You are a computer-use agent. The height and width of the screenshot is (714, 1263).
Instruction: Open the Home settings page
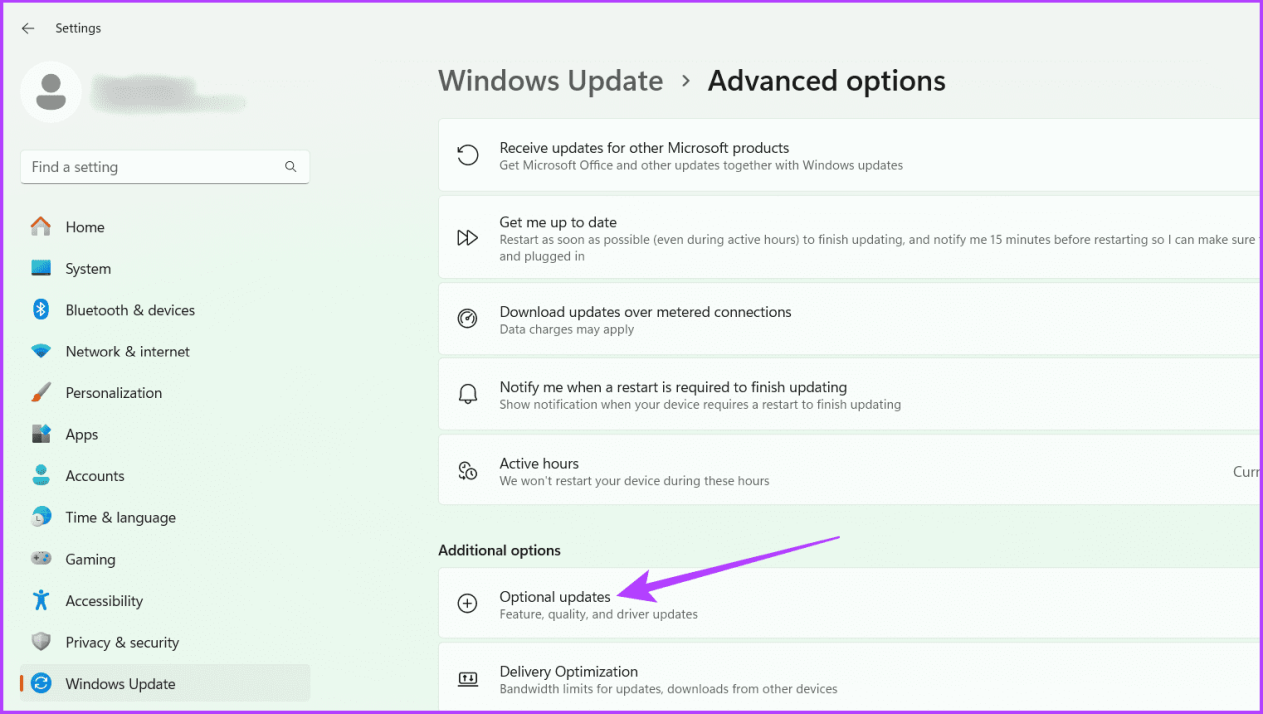coord(85,227)
